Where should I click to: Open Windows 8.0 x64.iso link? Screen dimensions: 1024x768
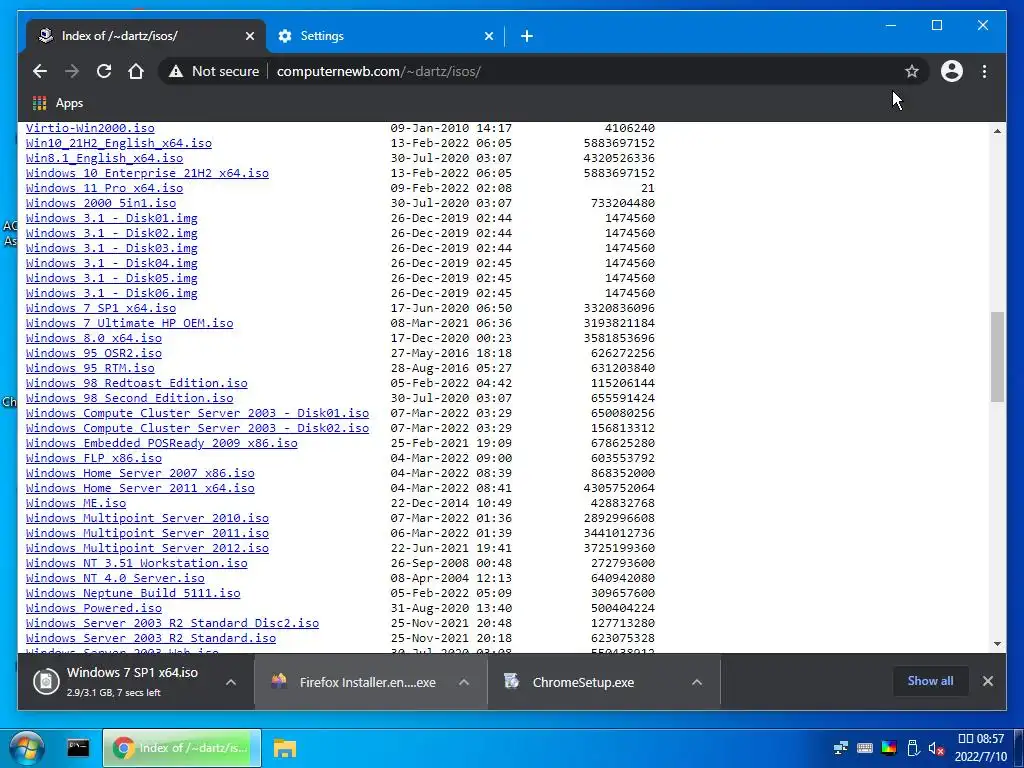click(94, 338)
